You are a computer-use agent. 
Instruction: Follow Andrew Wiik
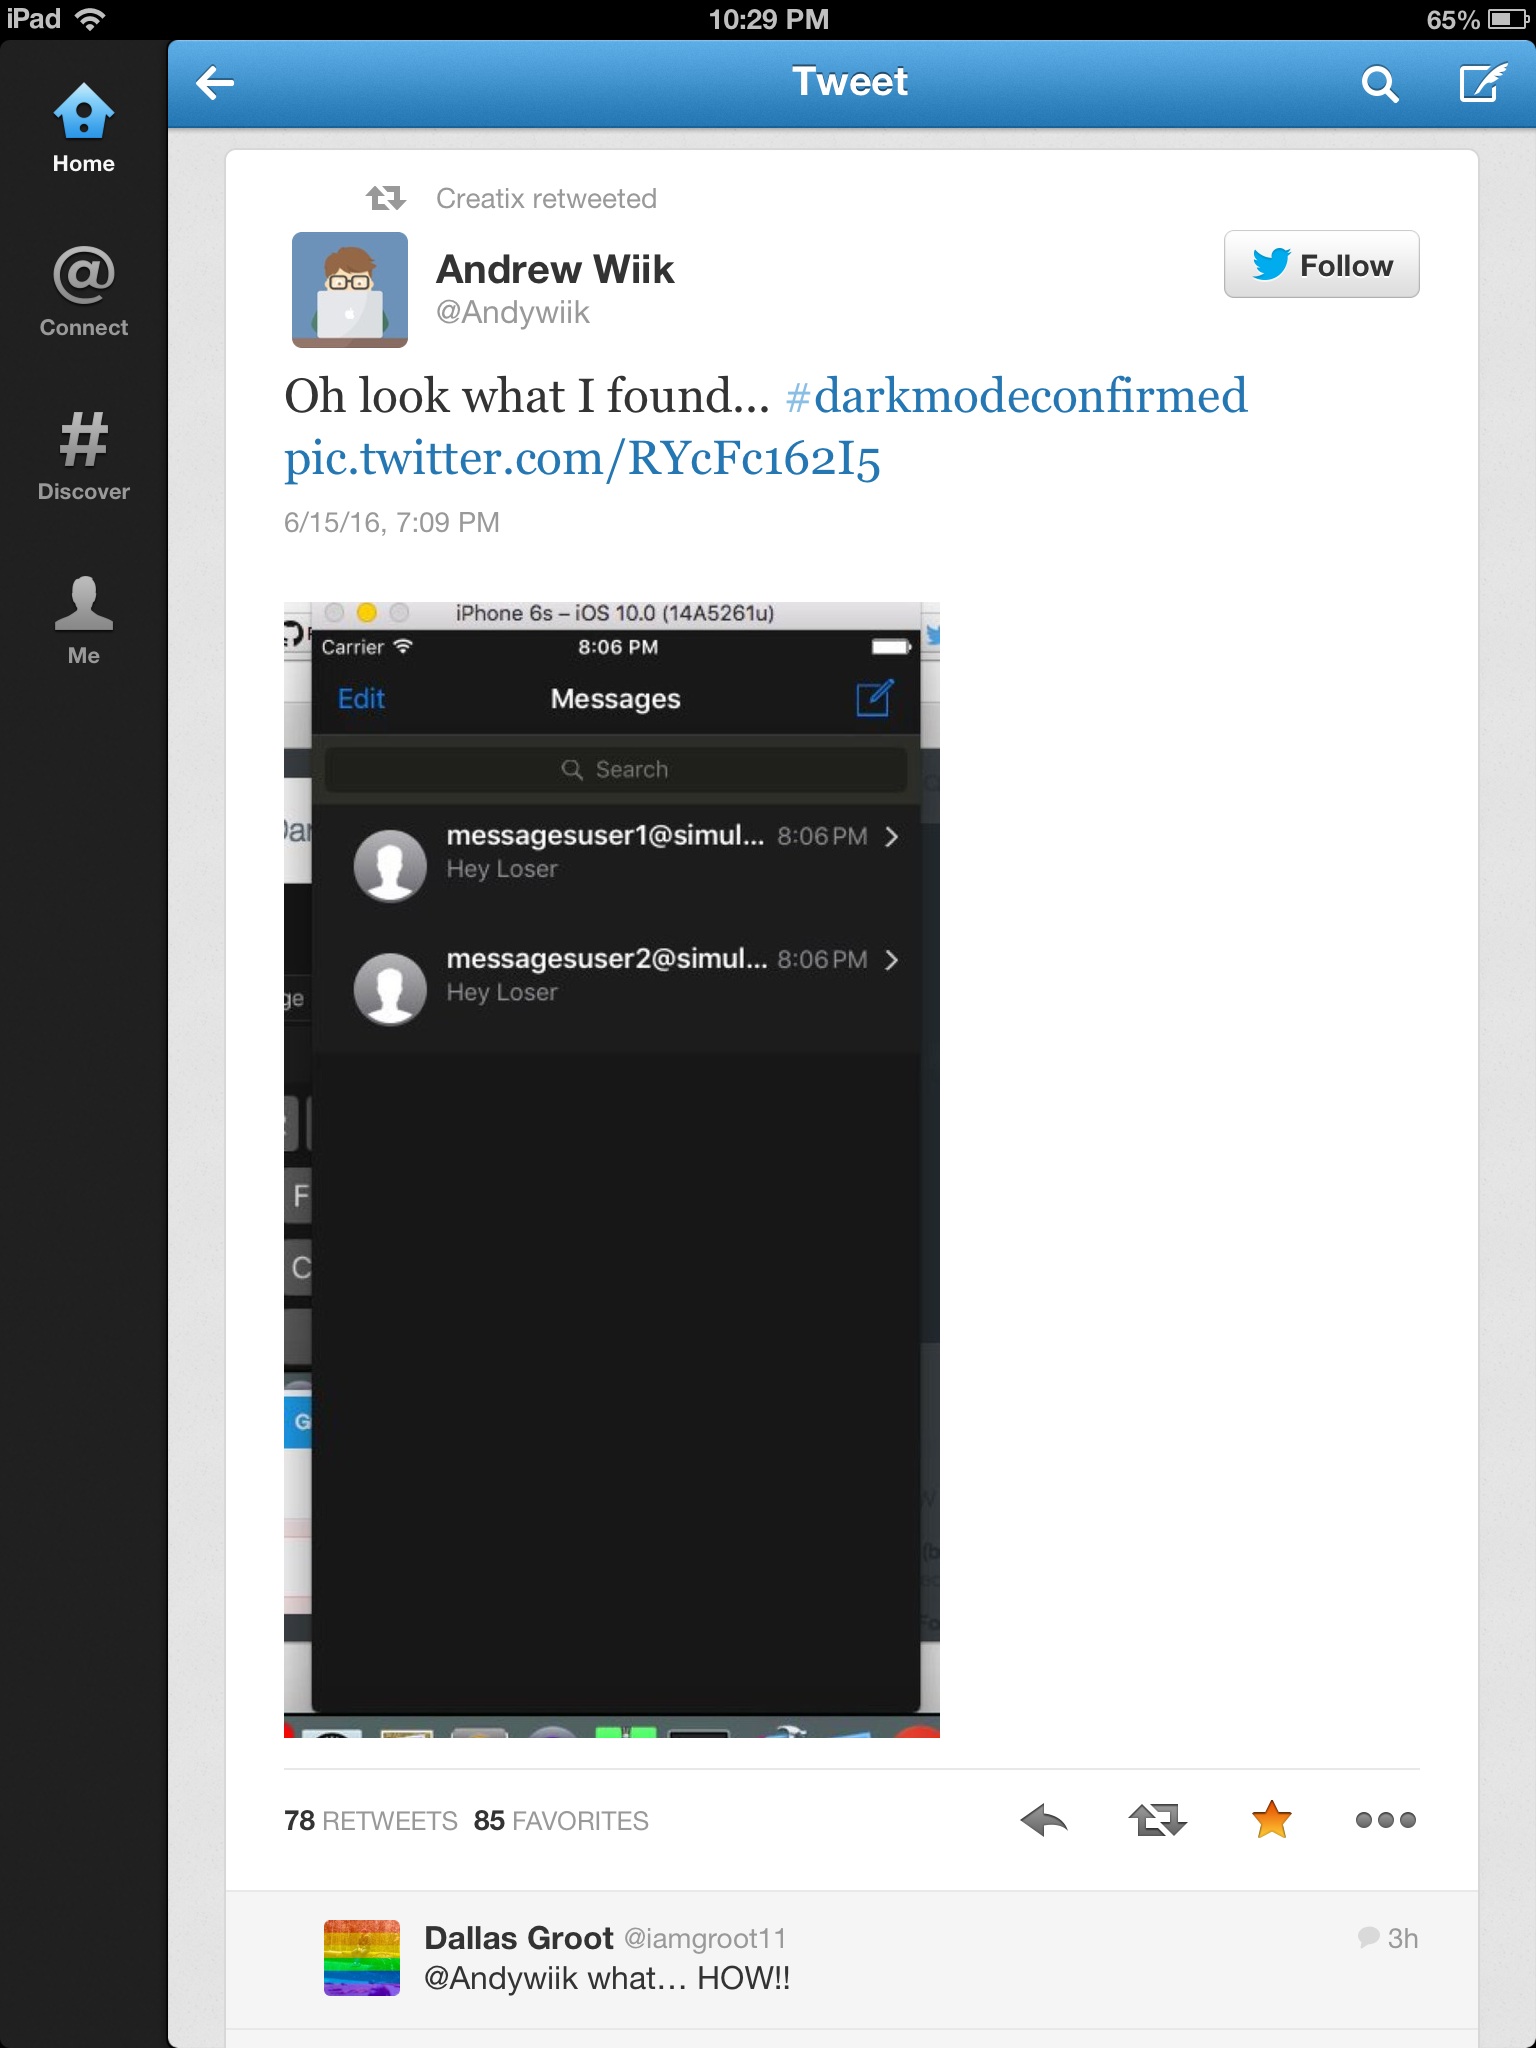[1321, 264]
